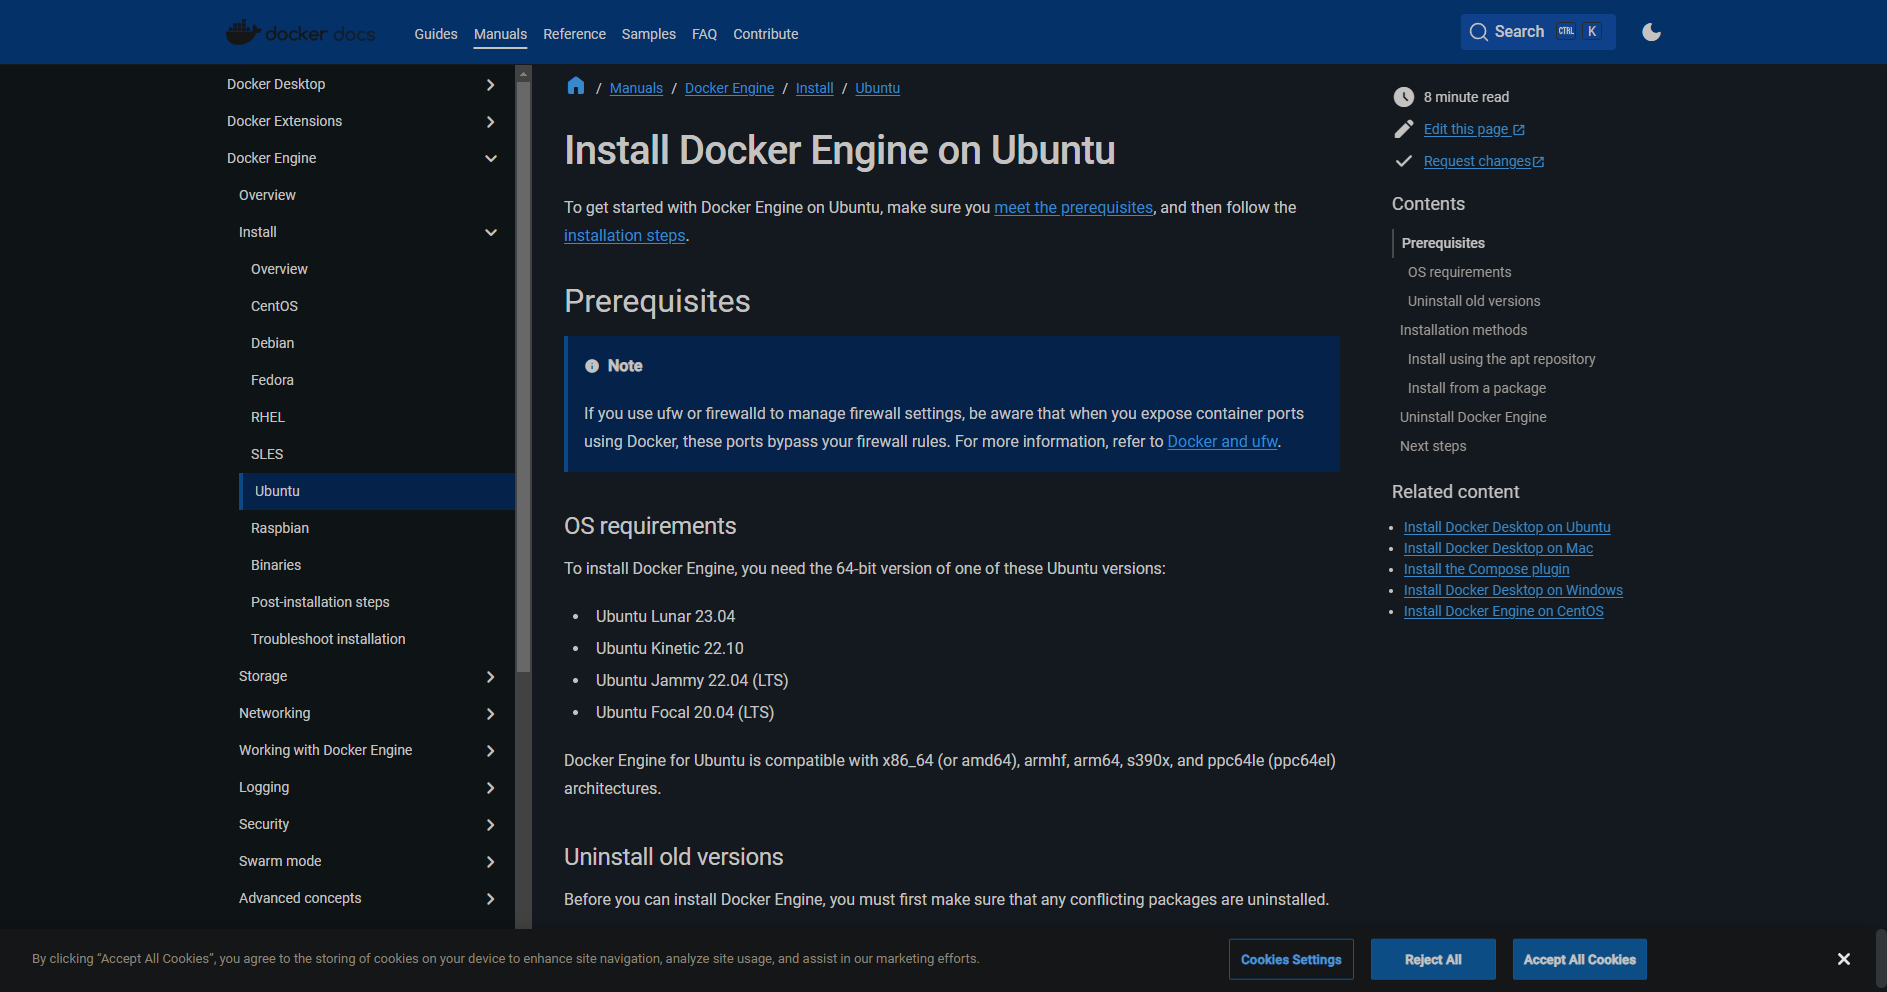This screenshot has width=1887, height=992.
Task: Open Install the Compose plugin link
Action: point(1486,569)
